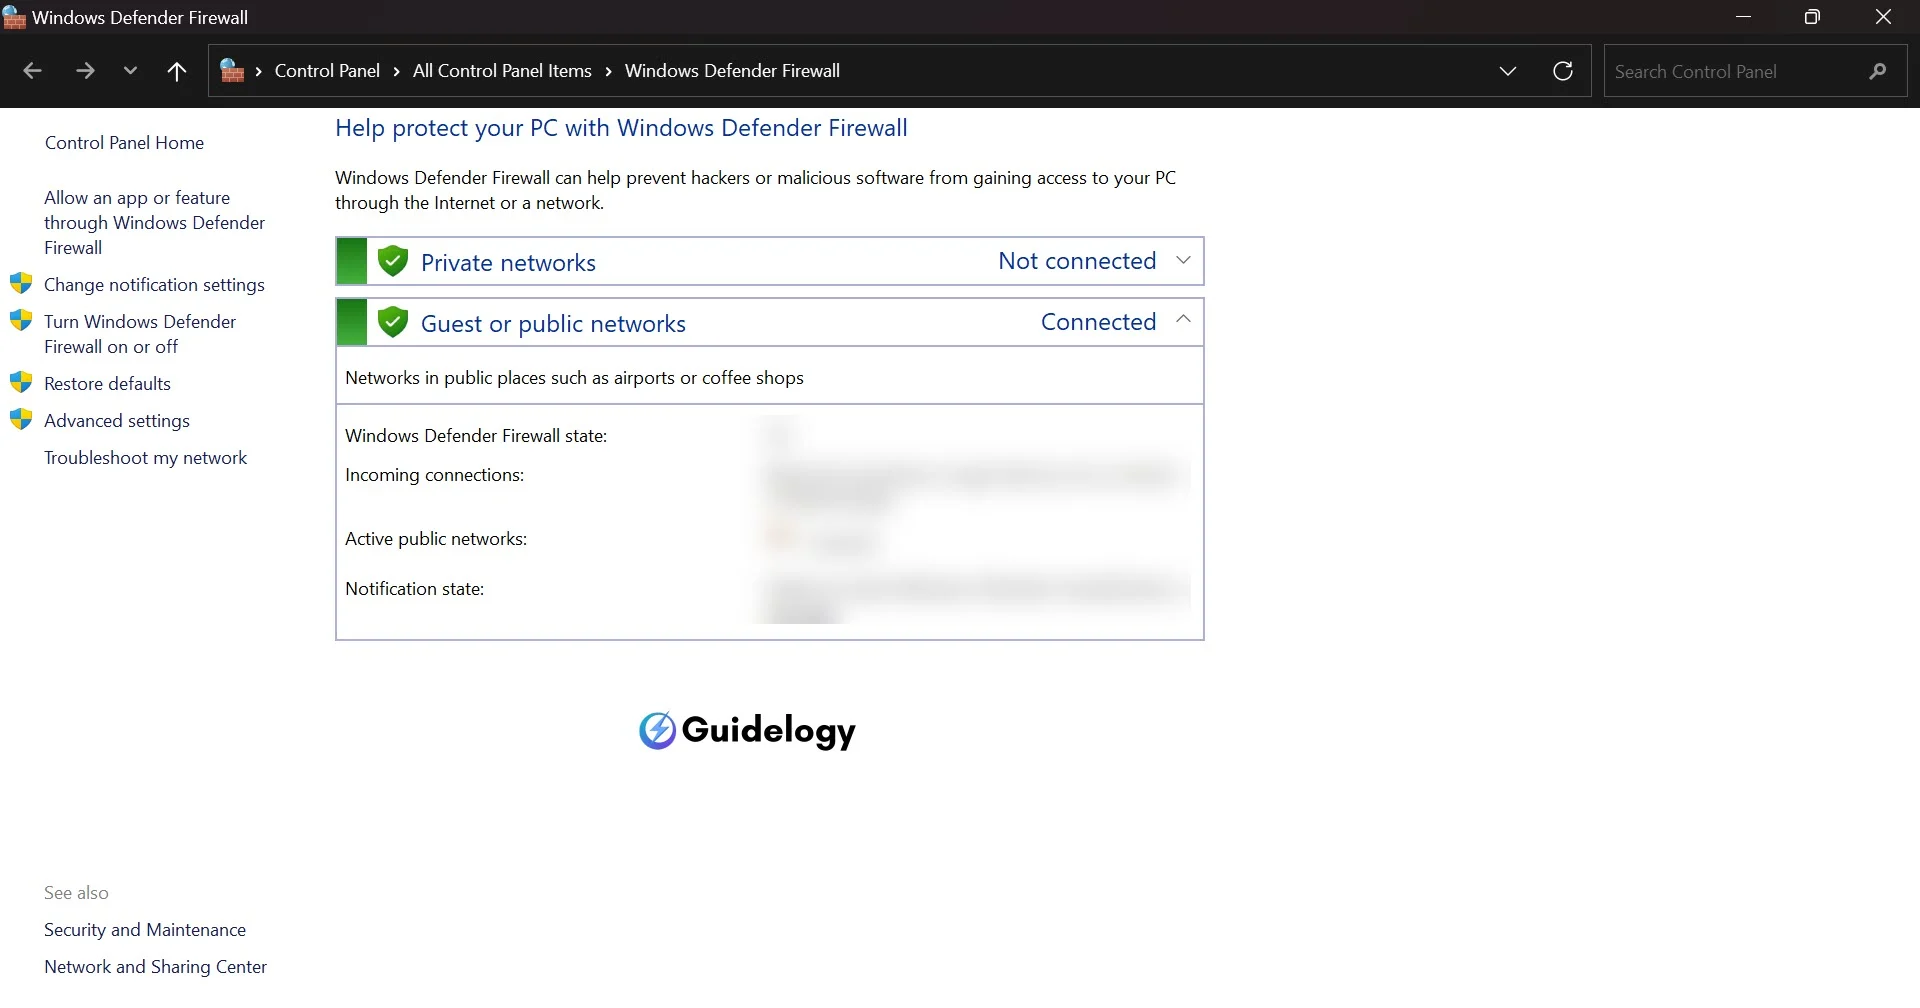This screenshot has width=1920, height=1008.
Task: Click shield icon next to Advanced settings
Action: [21, 420]
